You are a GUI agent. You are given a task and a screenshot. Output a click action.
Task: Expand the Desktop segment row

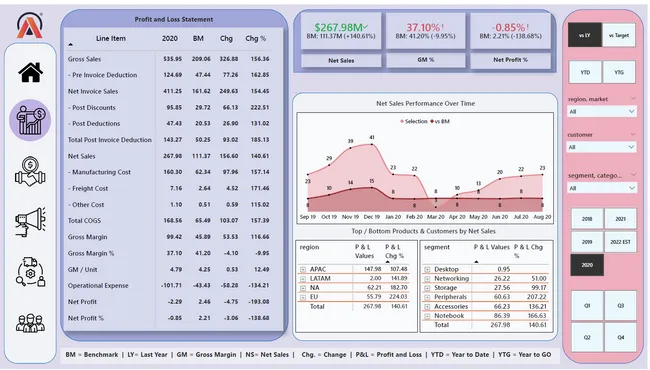pyautogui.click(x=427, y=269)
